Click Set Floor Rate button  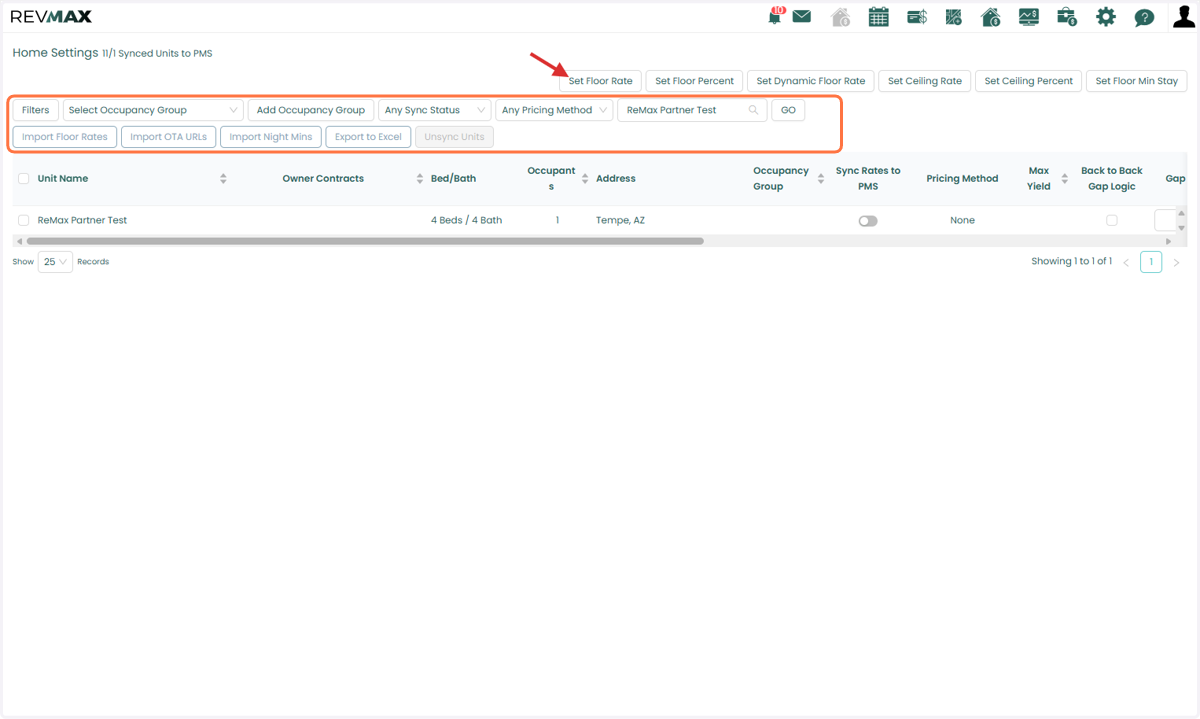click(600, 81)
